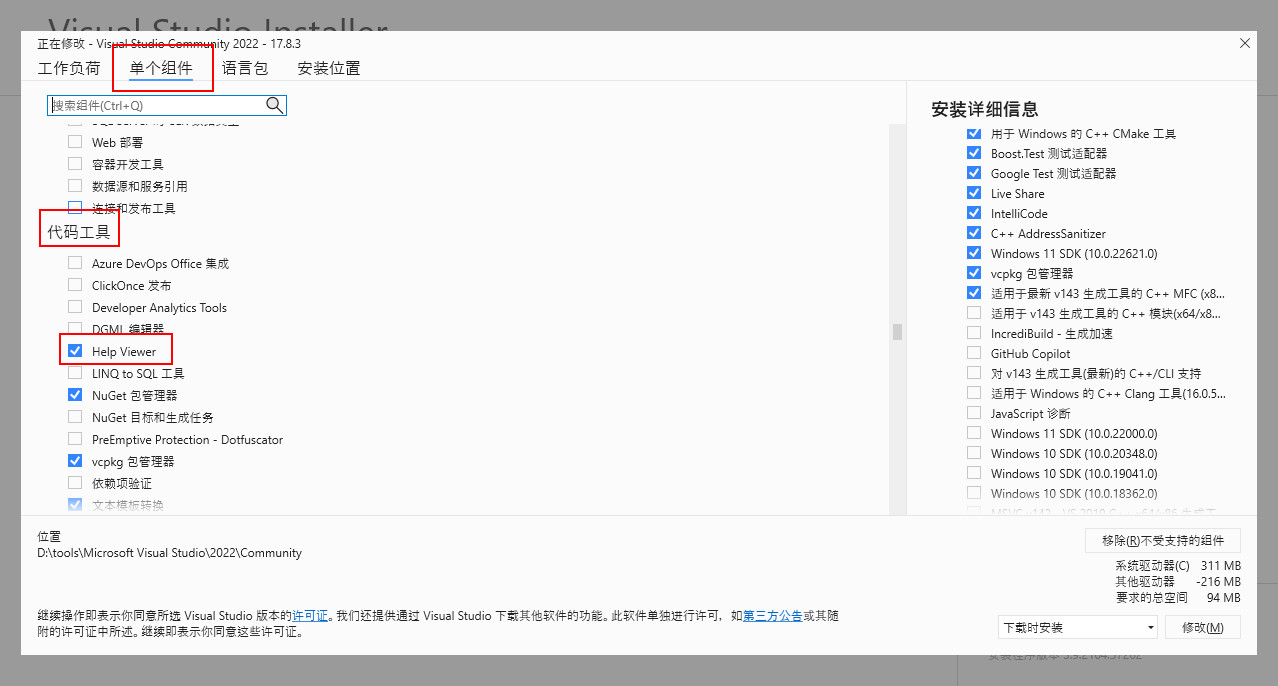Click the 安装详细信息 heading

pyautogui.click(x=984, y=109)
